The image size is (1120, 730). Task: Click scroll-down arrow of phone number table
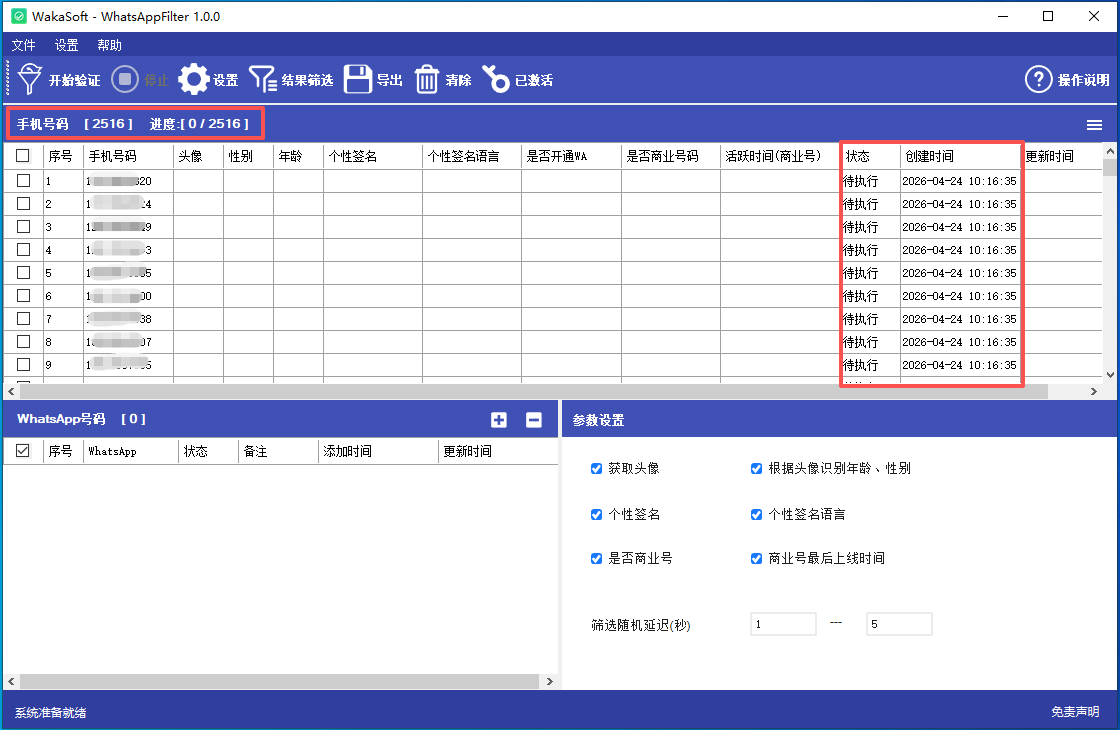pyautogui.click(x=1109, y=374)
